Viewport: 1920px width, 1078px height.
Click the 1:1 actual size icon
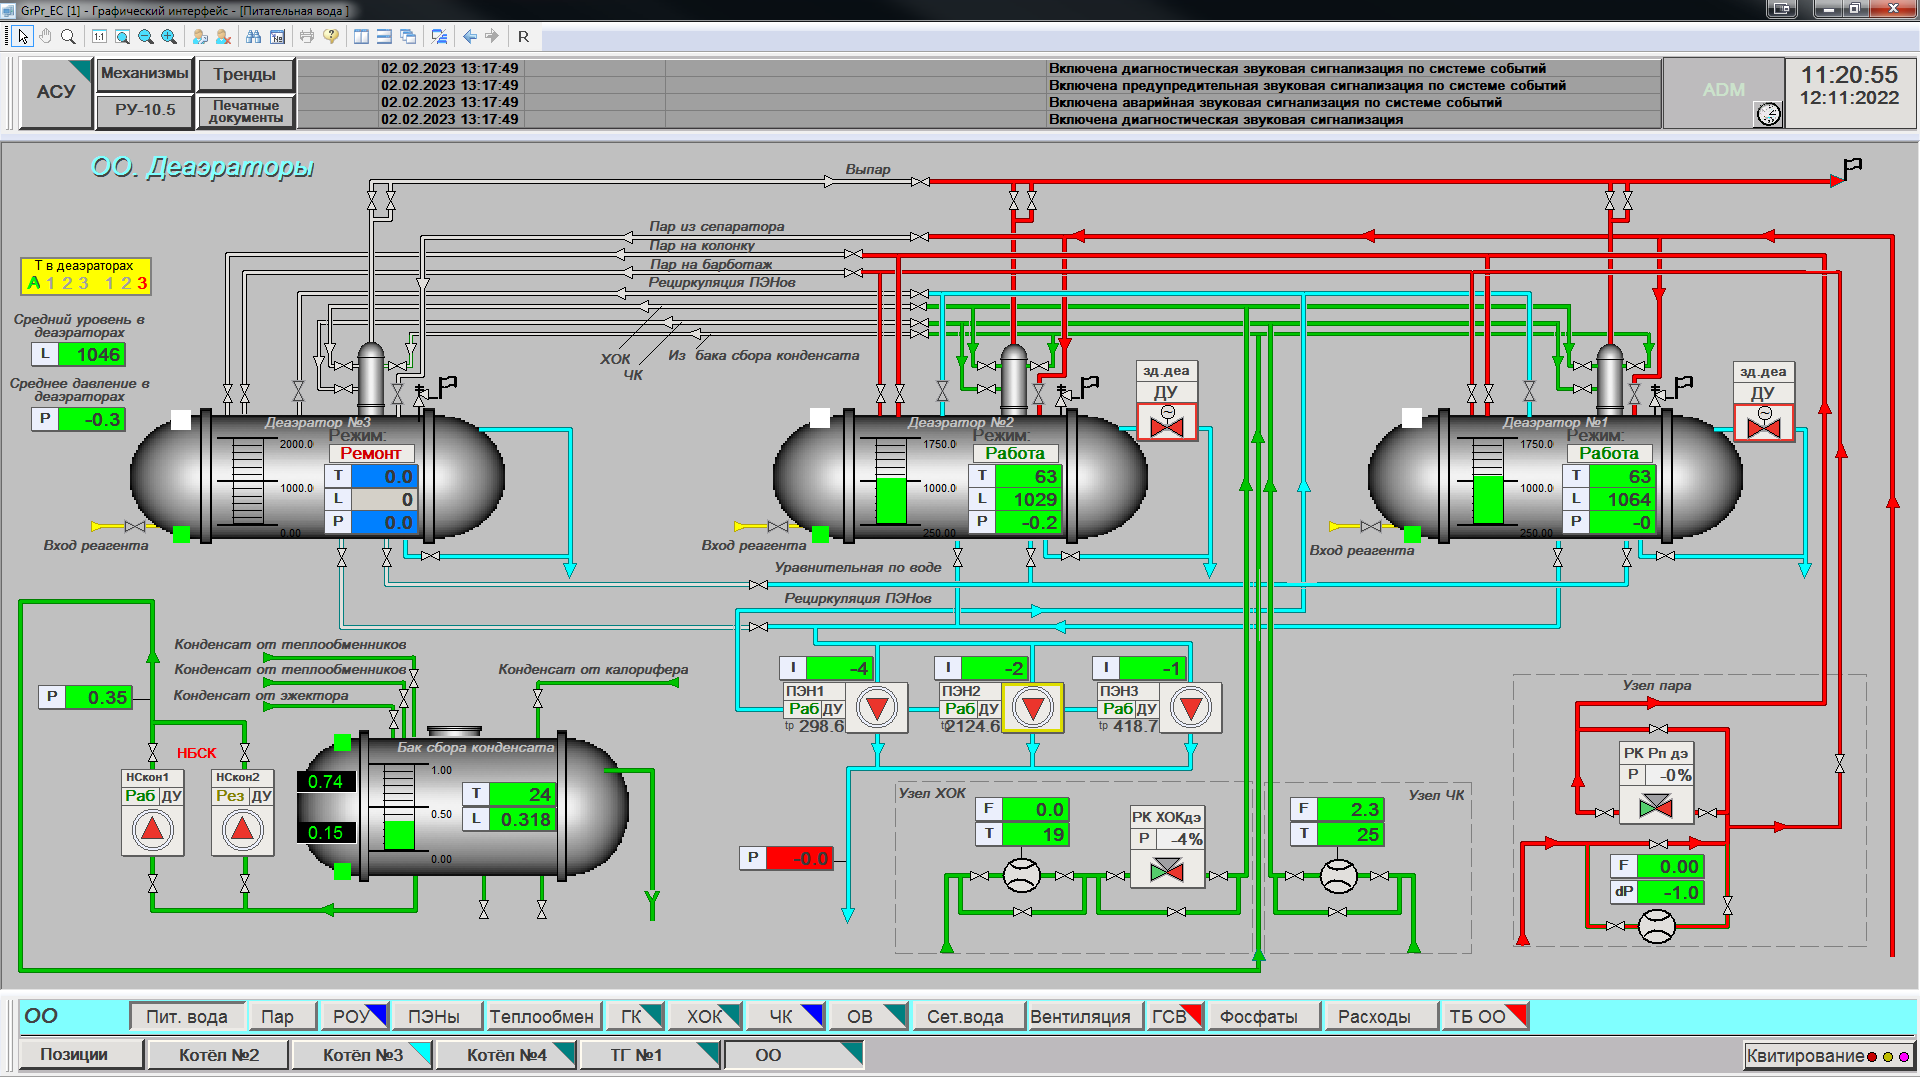(99, 37)
